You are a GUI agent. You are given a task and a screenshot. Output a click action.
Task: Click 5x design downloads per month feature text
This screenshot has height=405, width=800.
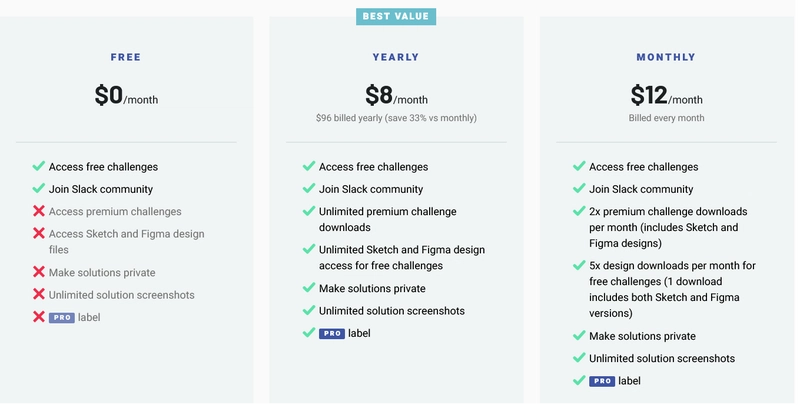(672, 289)
